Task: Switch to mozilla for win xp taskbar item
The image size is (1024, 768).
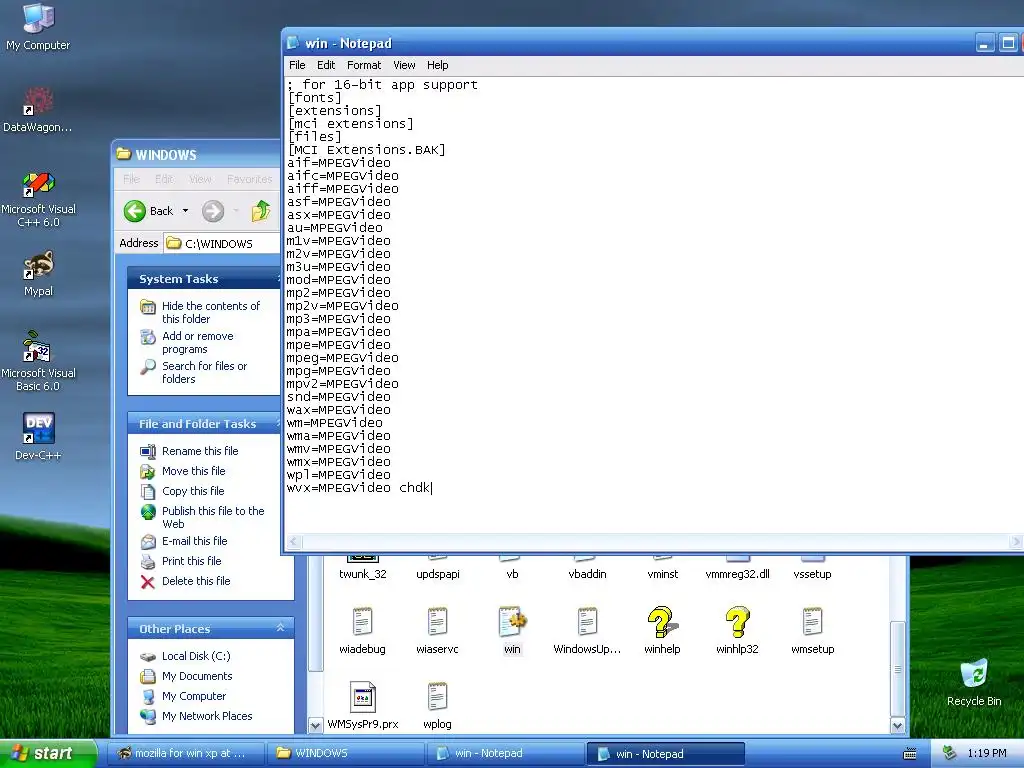Action: point(184,753)
